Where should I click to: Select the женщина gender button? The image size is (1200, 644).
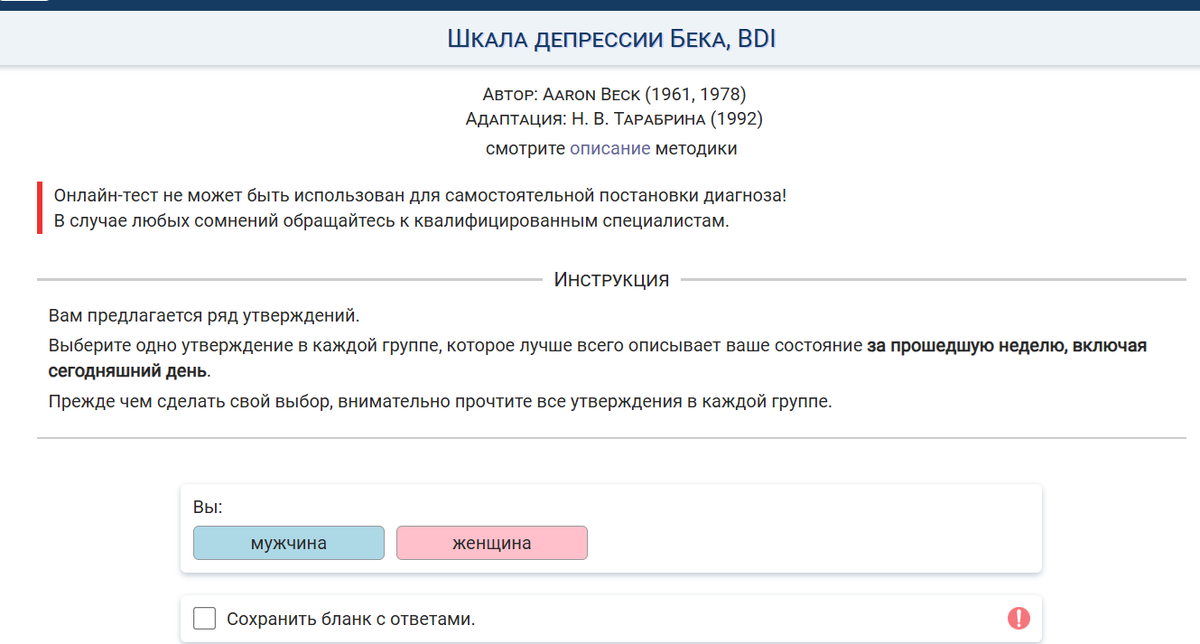click(x=491, y=542)
